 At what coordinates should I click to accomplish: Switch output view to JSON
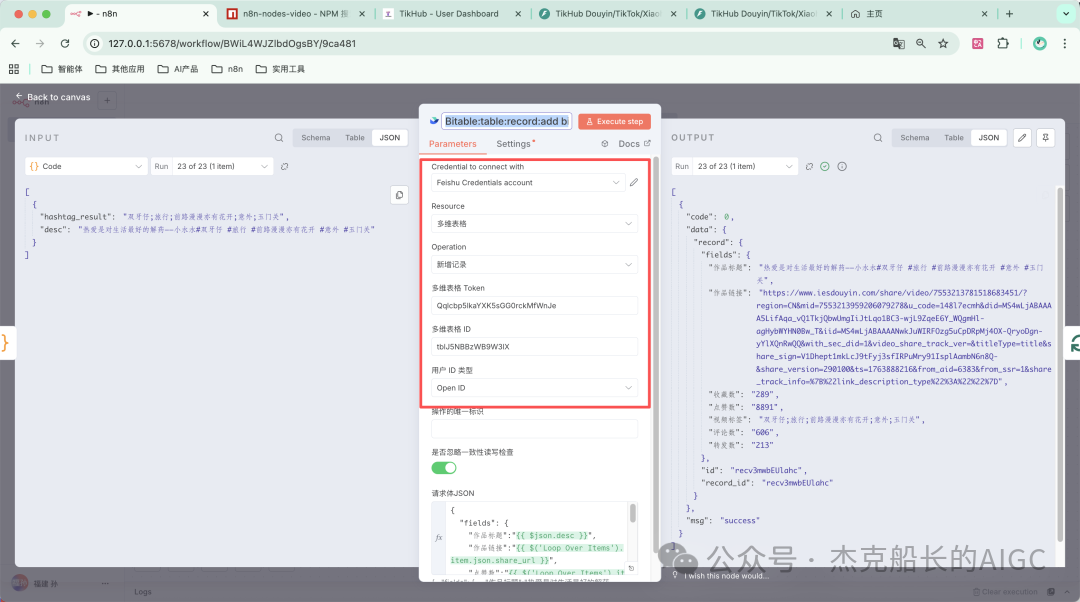coord(989,138)
